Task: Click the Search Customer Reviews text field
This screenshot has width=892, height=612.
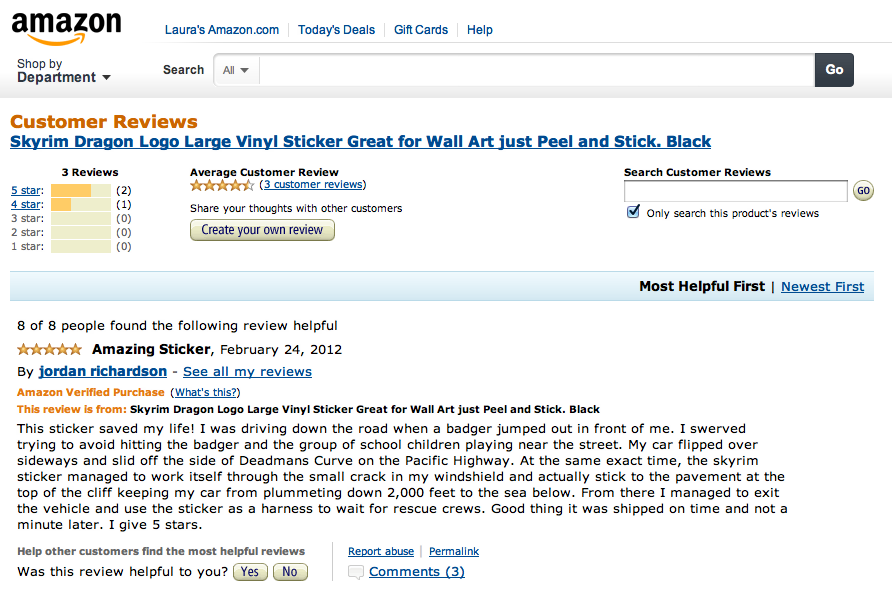Action: coord(735,191)
